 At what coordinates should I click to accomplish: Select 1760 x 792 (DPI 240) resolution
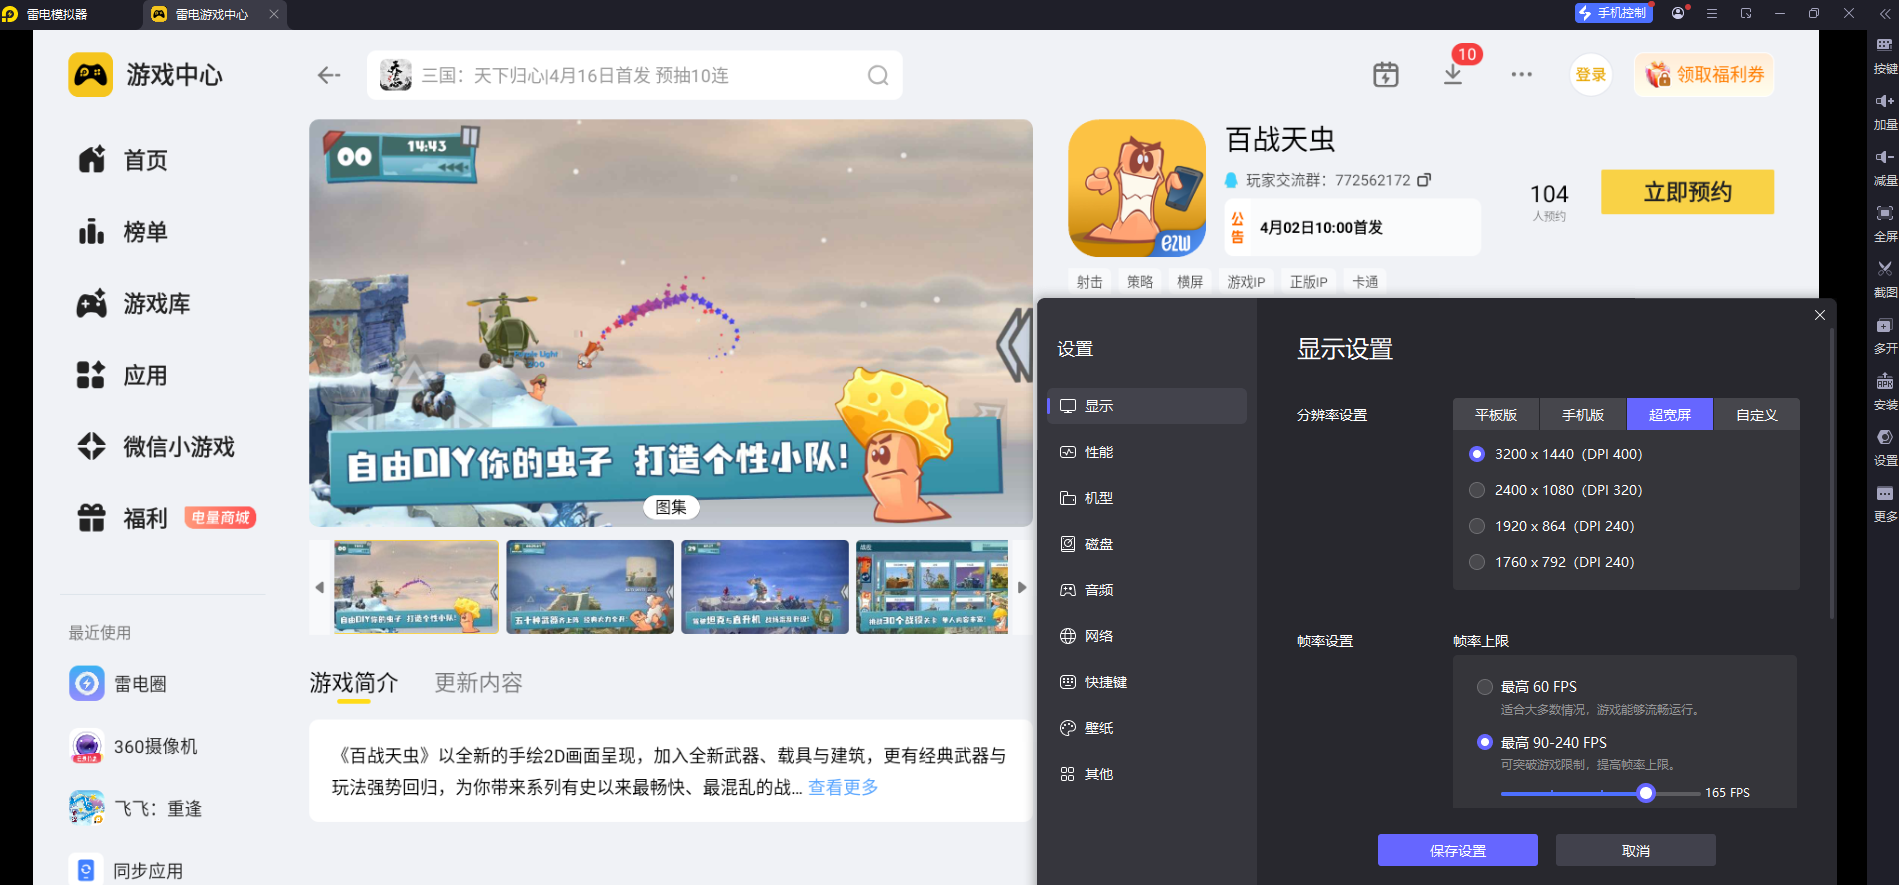click(x=1477, y=562)
